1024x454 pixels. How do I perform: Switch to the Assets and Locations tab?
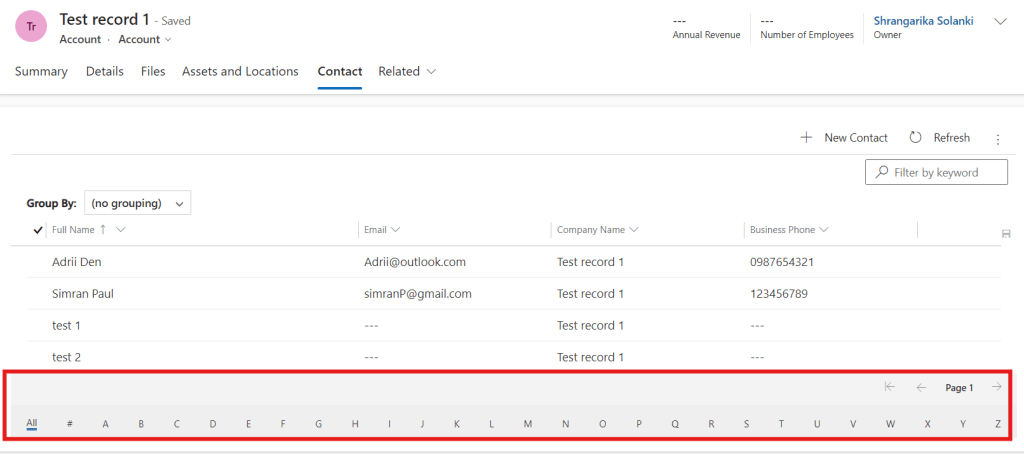(x=240, y=72)
